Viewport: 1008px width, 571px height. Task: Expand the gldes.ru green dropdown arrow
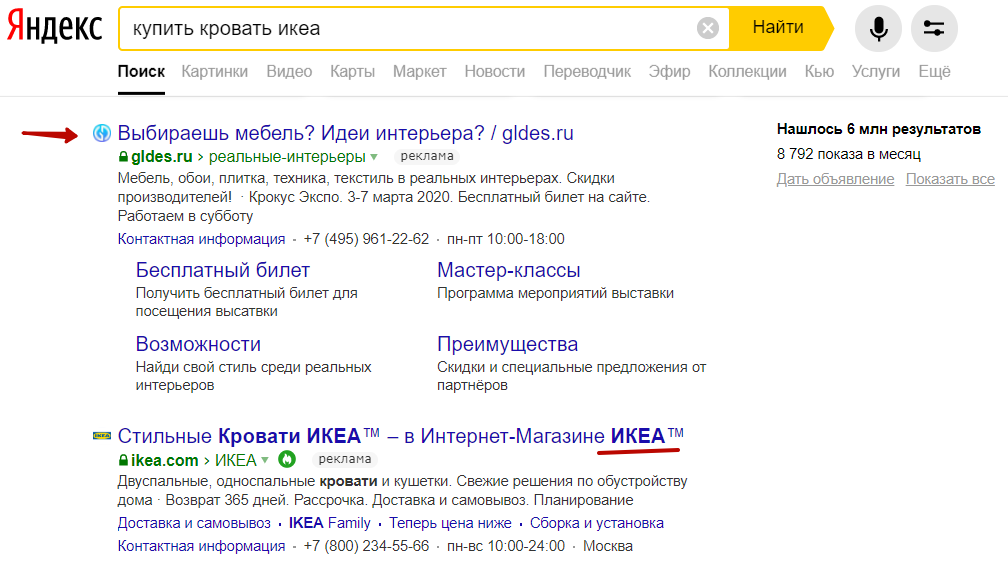374,157
